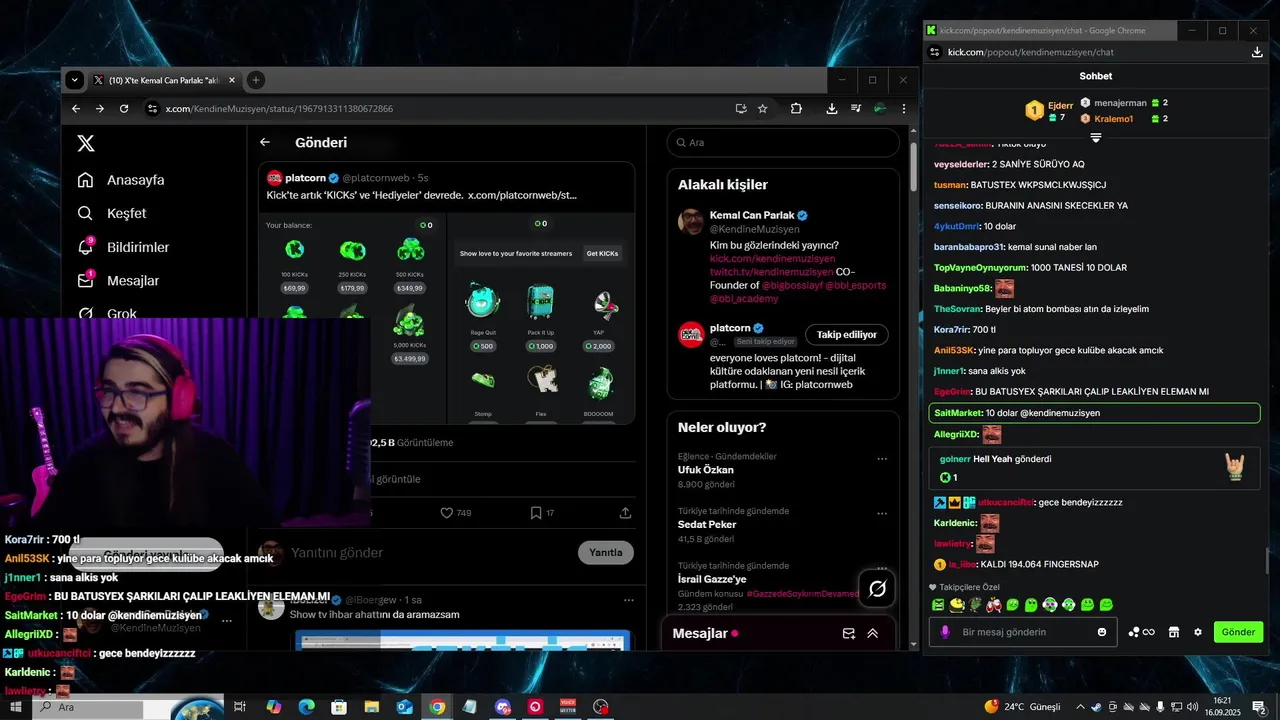
Task: Expand the Kick chat leaderboard arrow
Action: pyautogui.click(x=1096, y=138)
